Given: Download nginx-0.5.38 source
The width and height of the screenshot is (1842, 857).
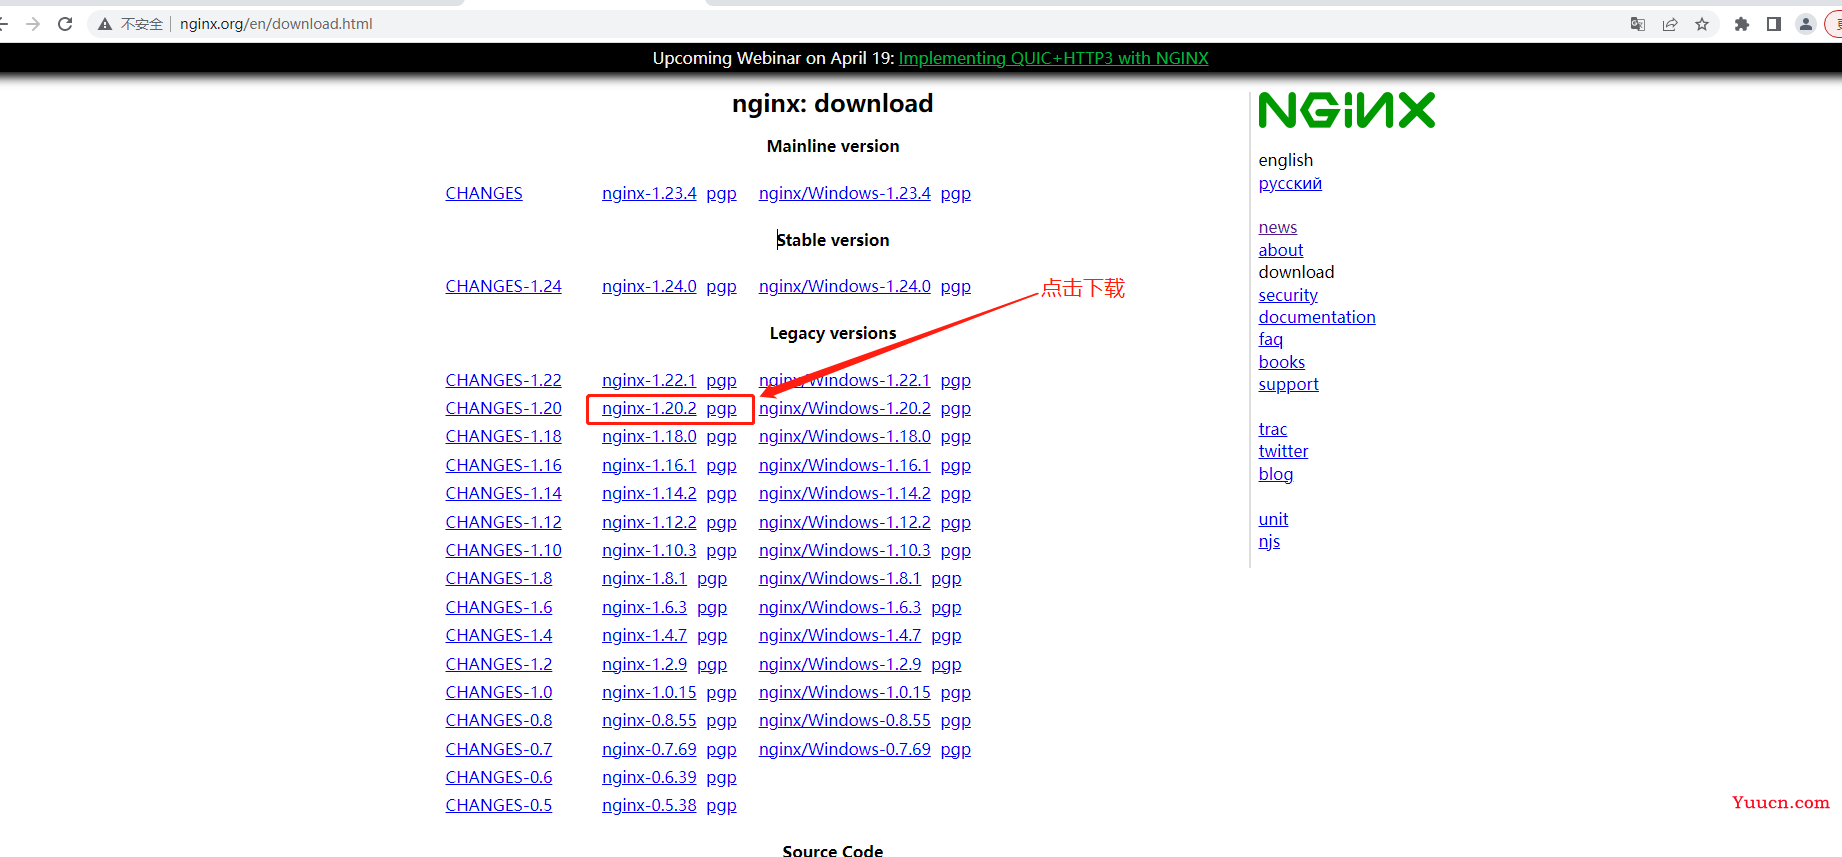Looking at the screenshot, I should (x=649, y=805).
